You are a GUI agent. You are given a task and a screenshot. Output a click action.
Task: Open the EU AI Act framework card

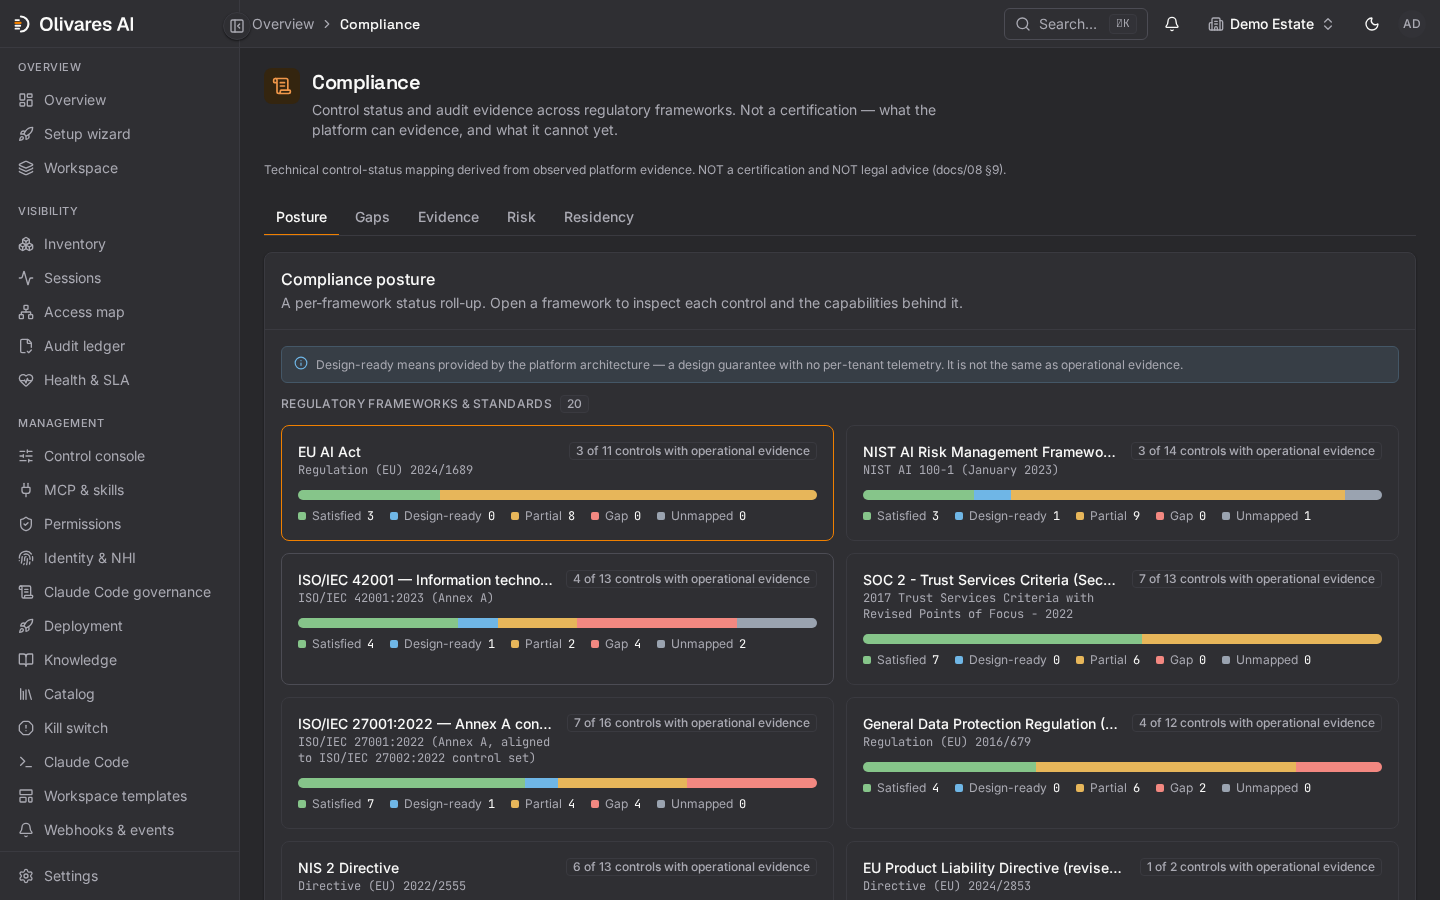(x=557, y=483)
